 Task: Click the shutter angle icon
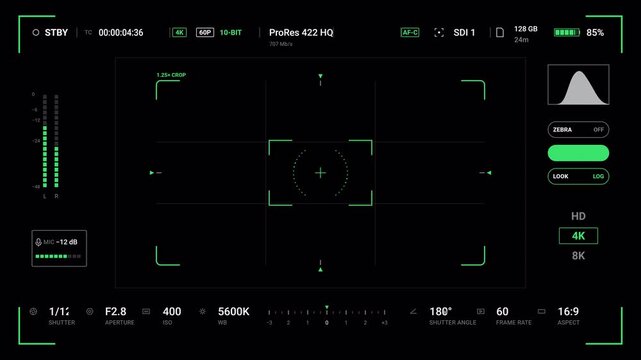pyautogui.click(x=413, y=311)
